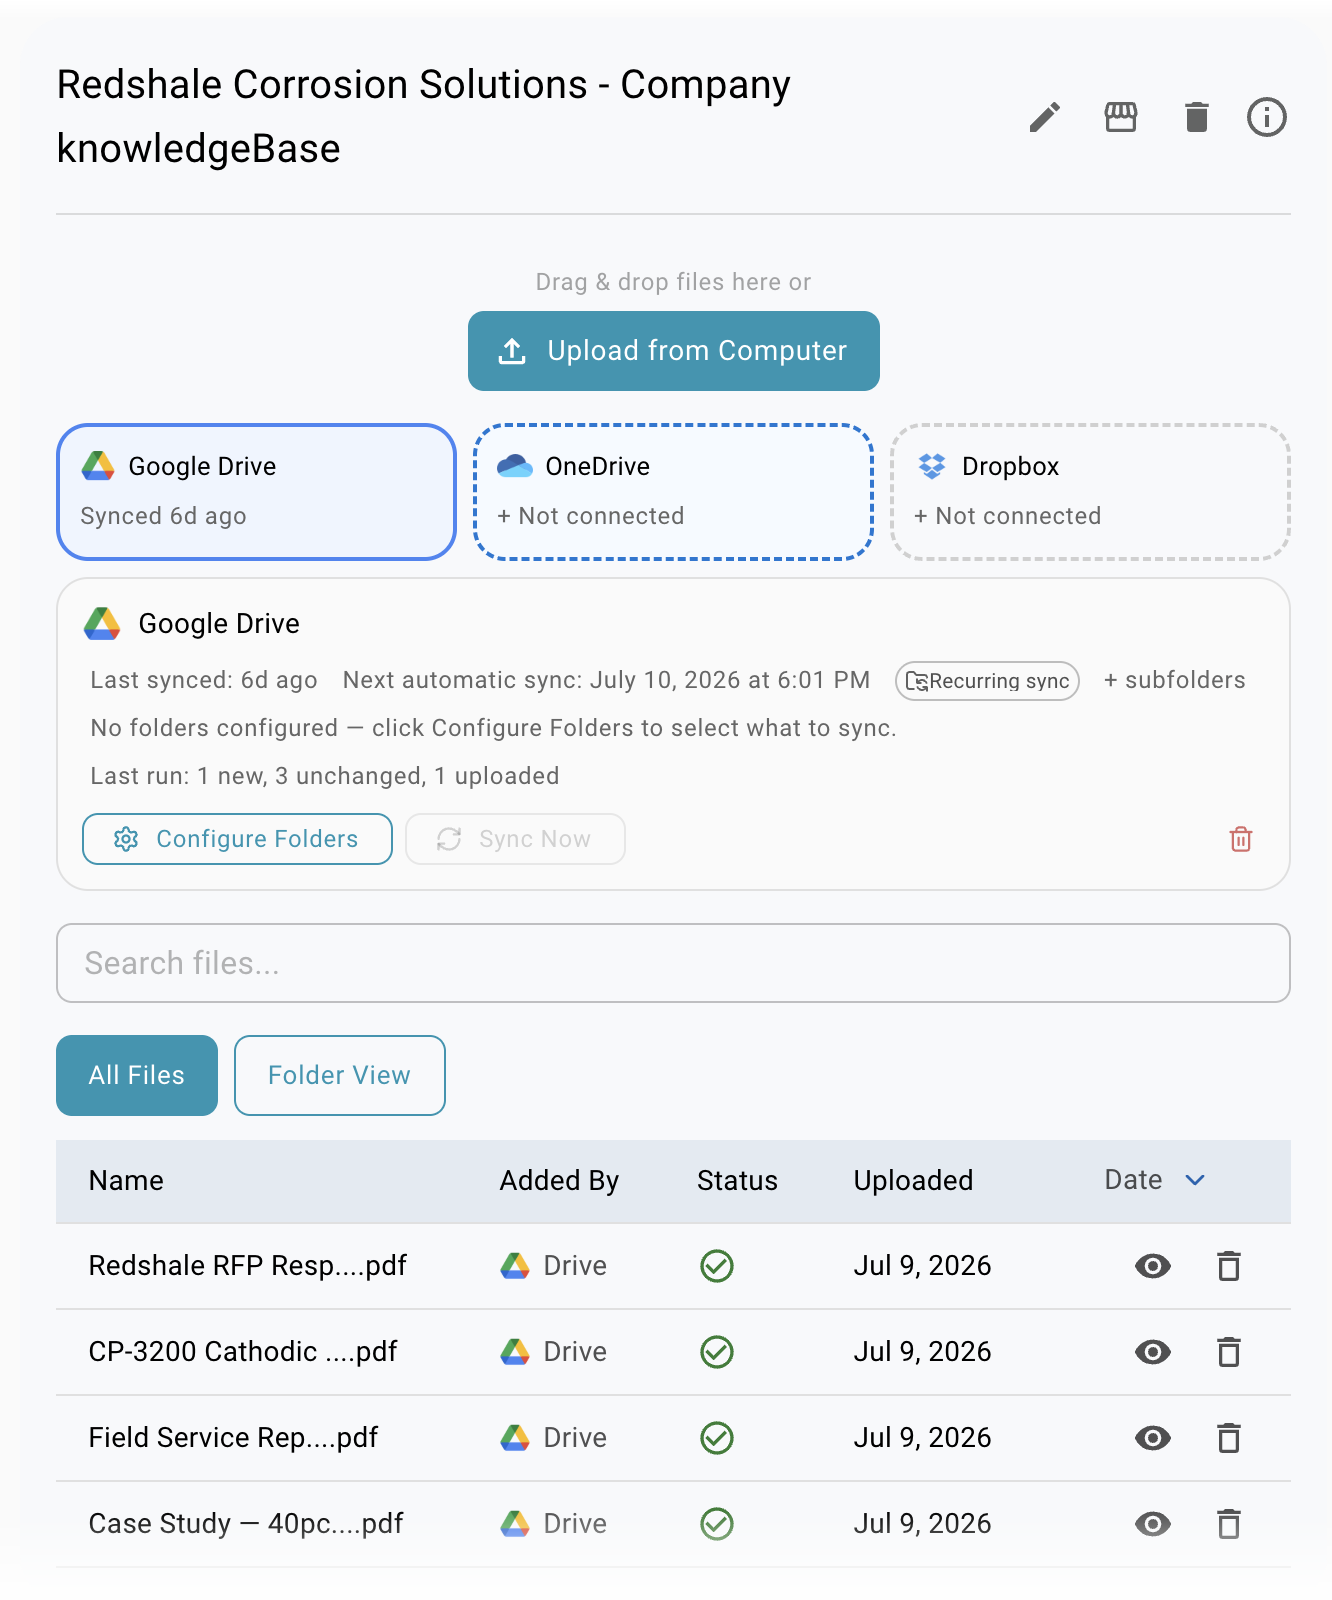Preview Field Service Rep pdf with eye icon
This screenshot has height=1600, width=1332.
(x=1152, y=1438)
